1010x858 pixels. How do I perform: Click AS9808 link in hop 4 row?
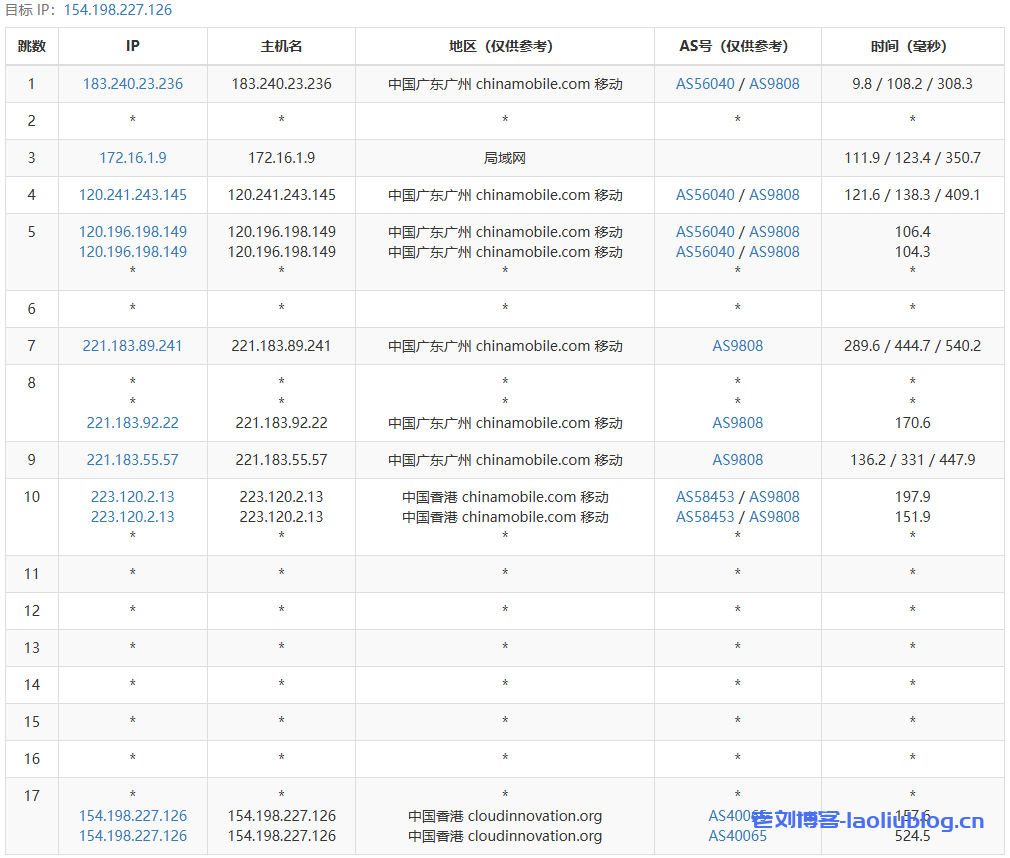pyautogui.click(x=774, y=195)
